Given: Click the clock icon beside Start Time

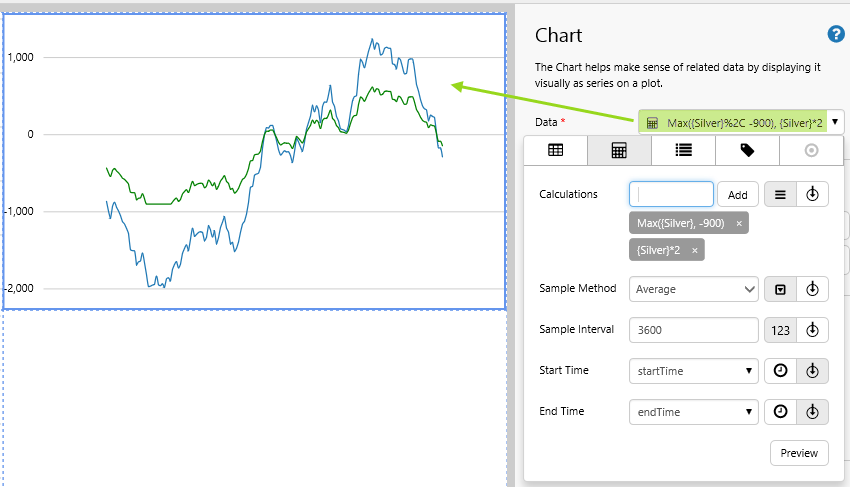Looking at the screenshot, I should click(780, 371).
